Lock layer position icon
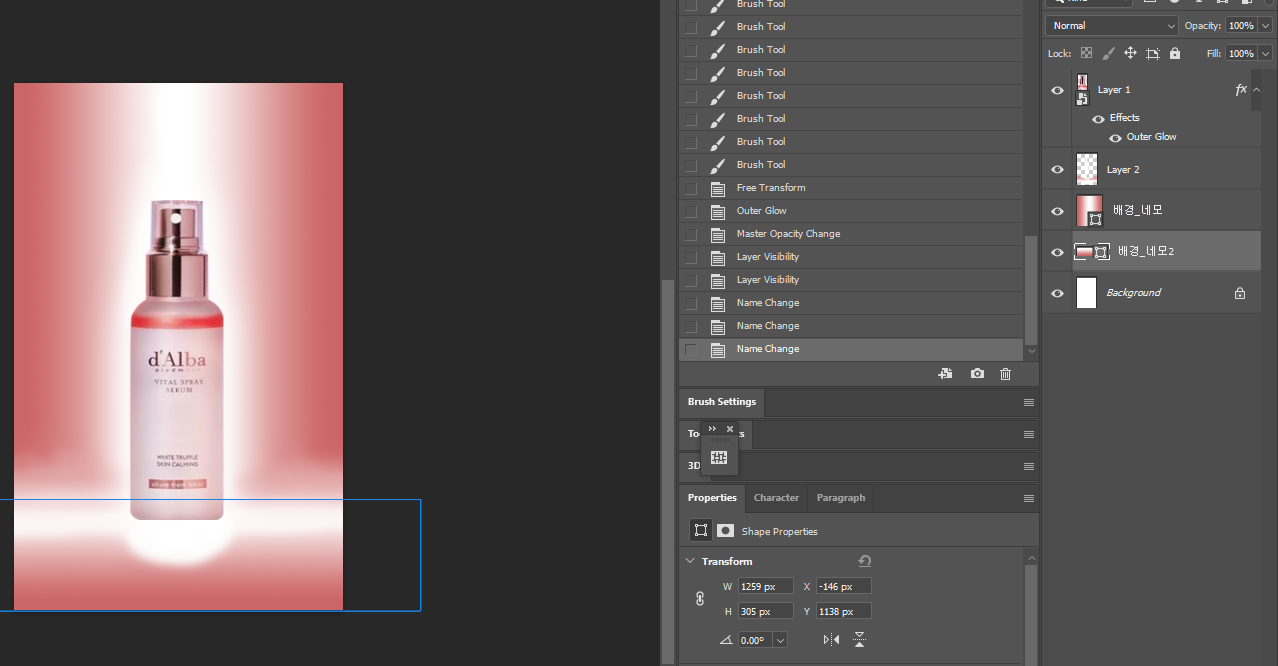The image size is (1278, 666). (1130, 53)
